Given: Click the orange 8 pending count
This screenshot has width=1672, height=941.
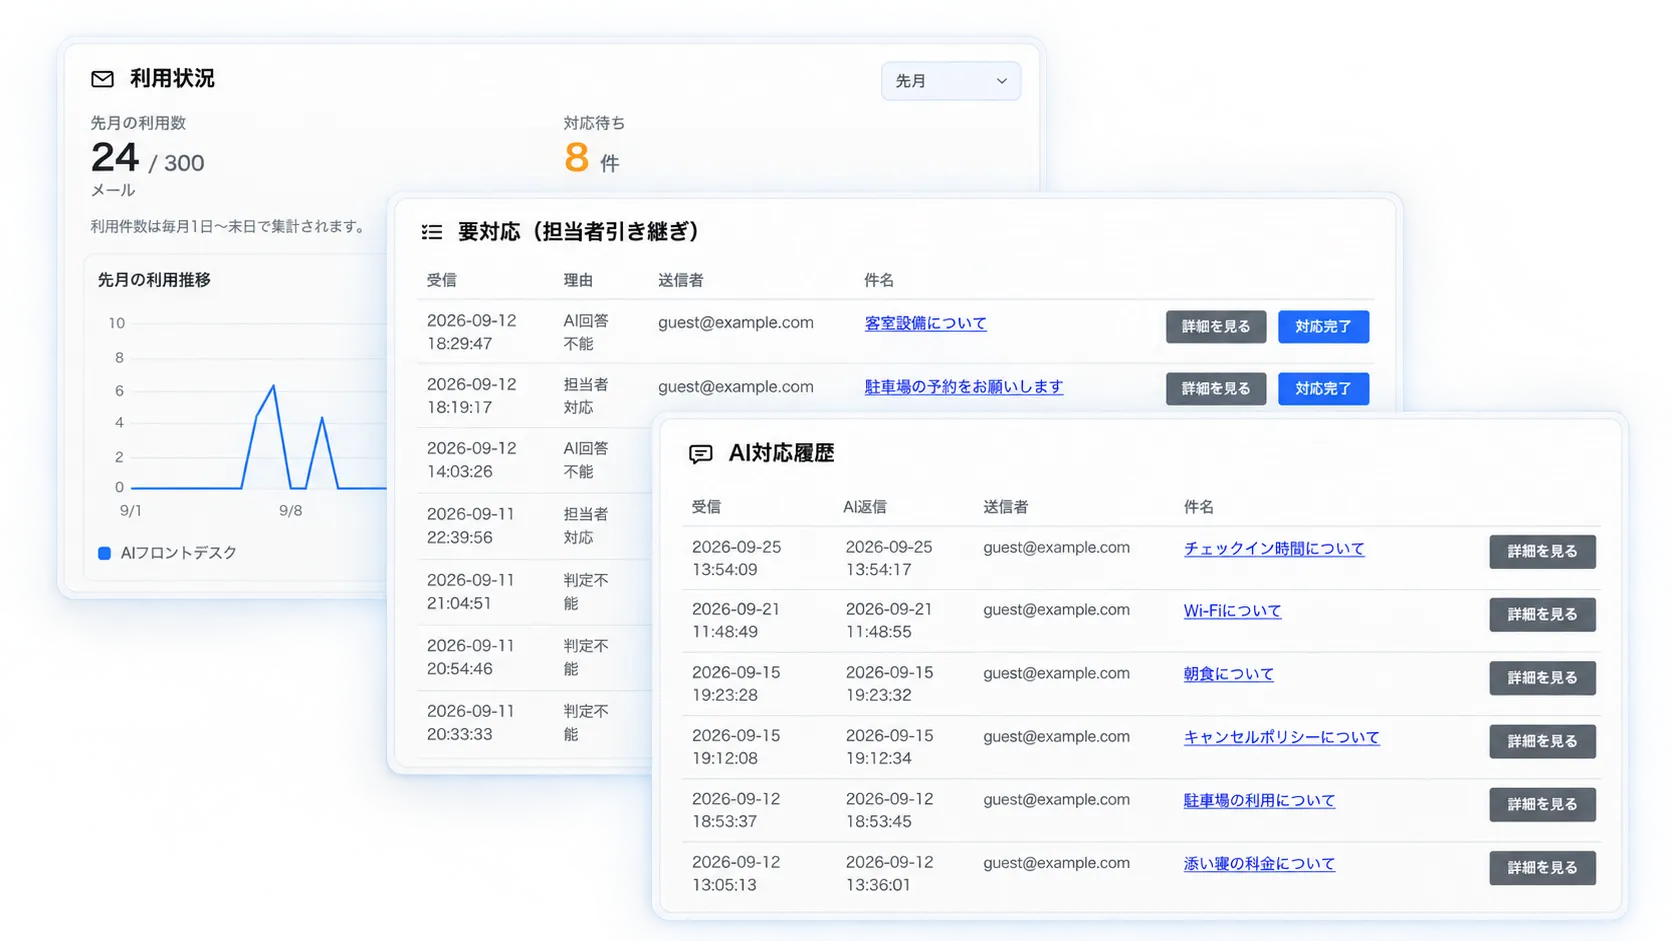Looking at the screenshot, I should [x=576, y=158].
